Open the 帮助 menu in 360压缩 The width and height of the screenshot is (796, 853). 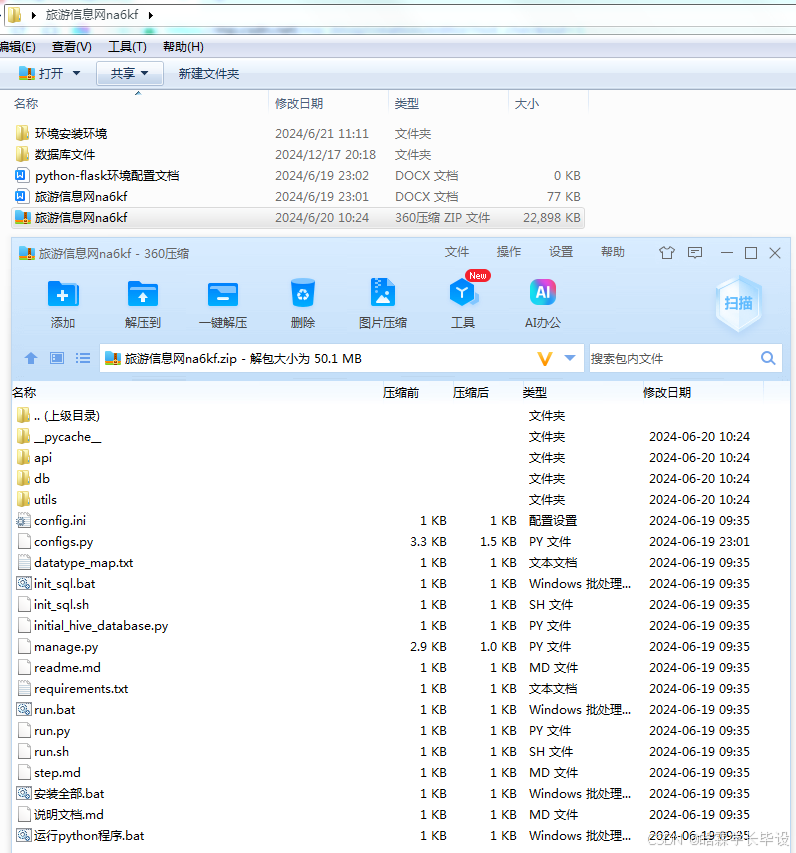point(613,252)
